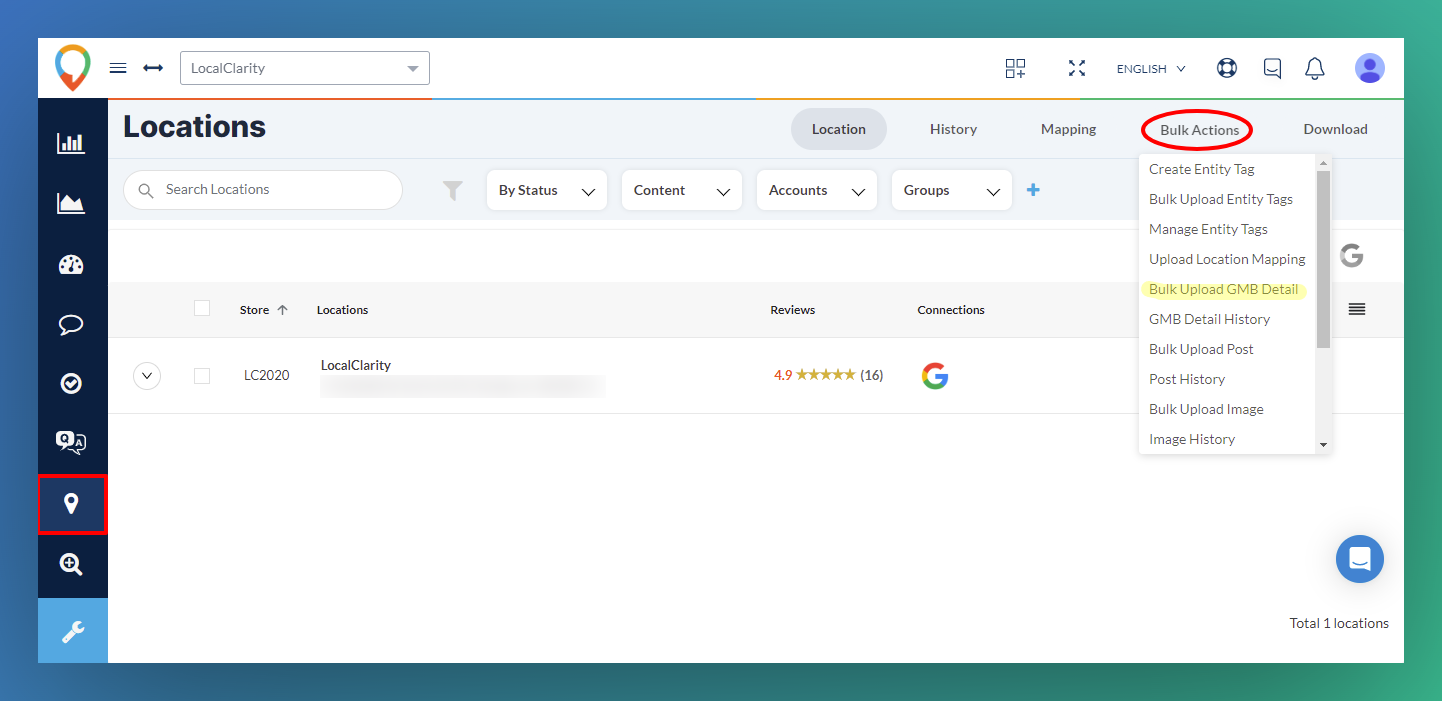Click the LC2020 store code
The width and height of the screenshot is (1442, 701).
point(267,376)
